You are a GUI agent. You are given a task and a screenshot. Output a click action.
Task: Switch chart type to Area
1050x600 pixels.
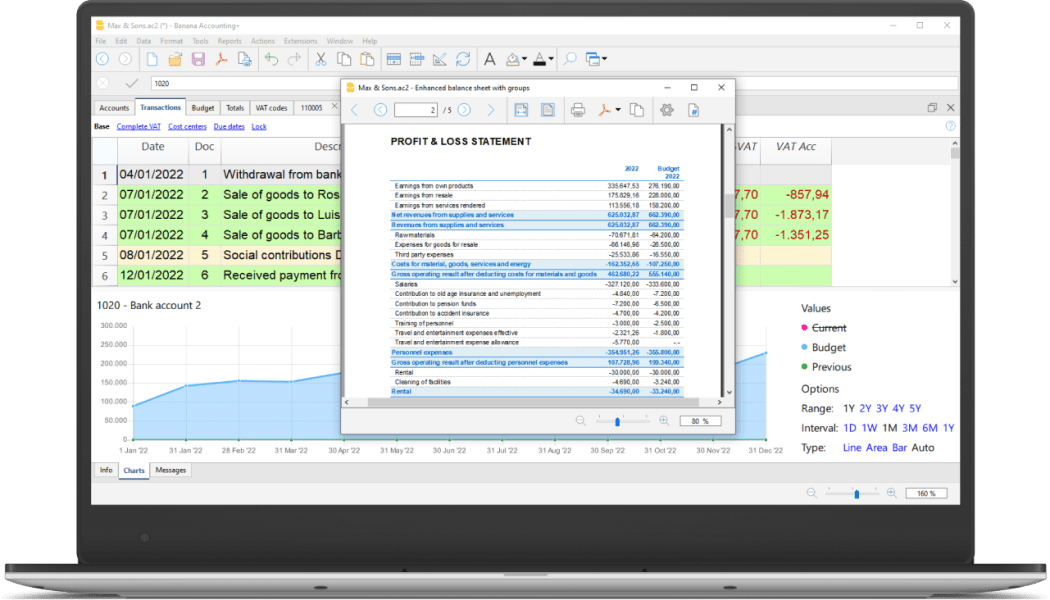pyautogui.click(x=877, y=448)
